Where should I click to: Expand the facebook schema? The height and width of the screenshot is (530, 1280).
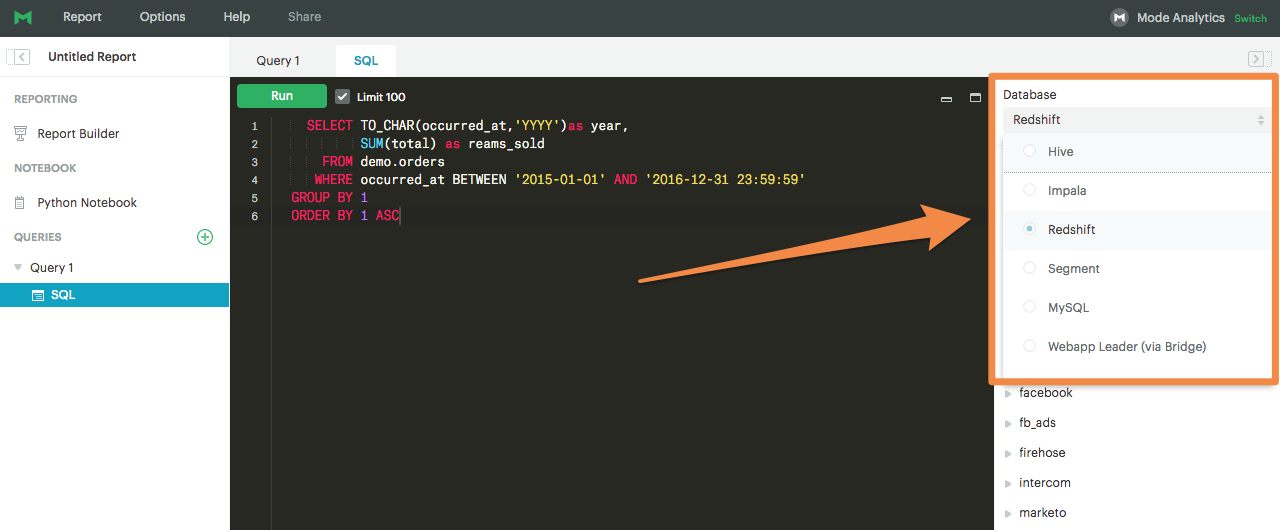point(1008,394)
